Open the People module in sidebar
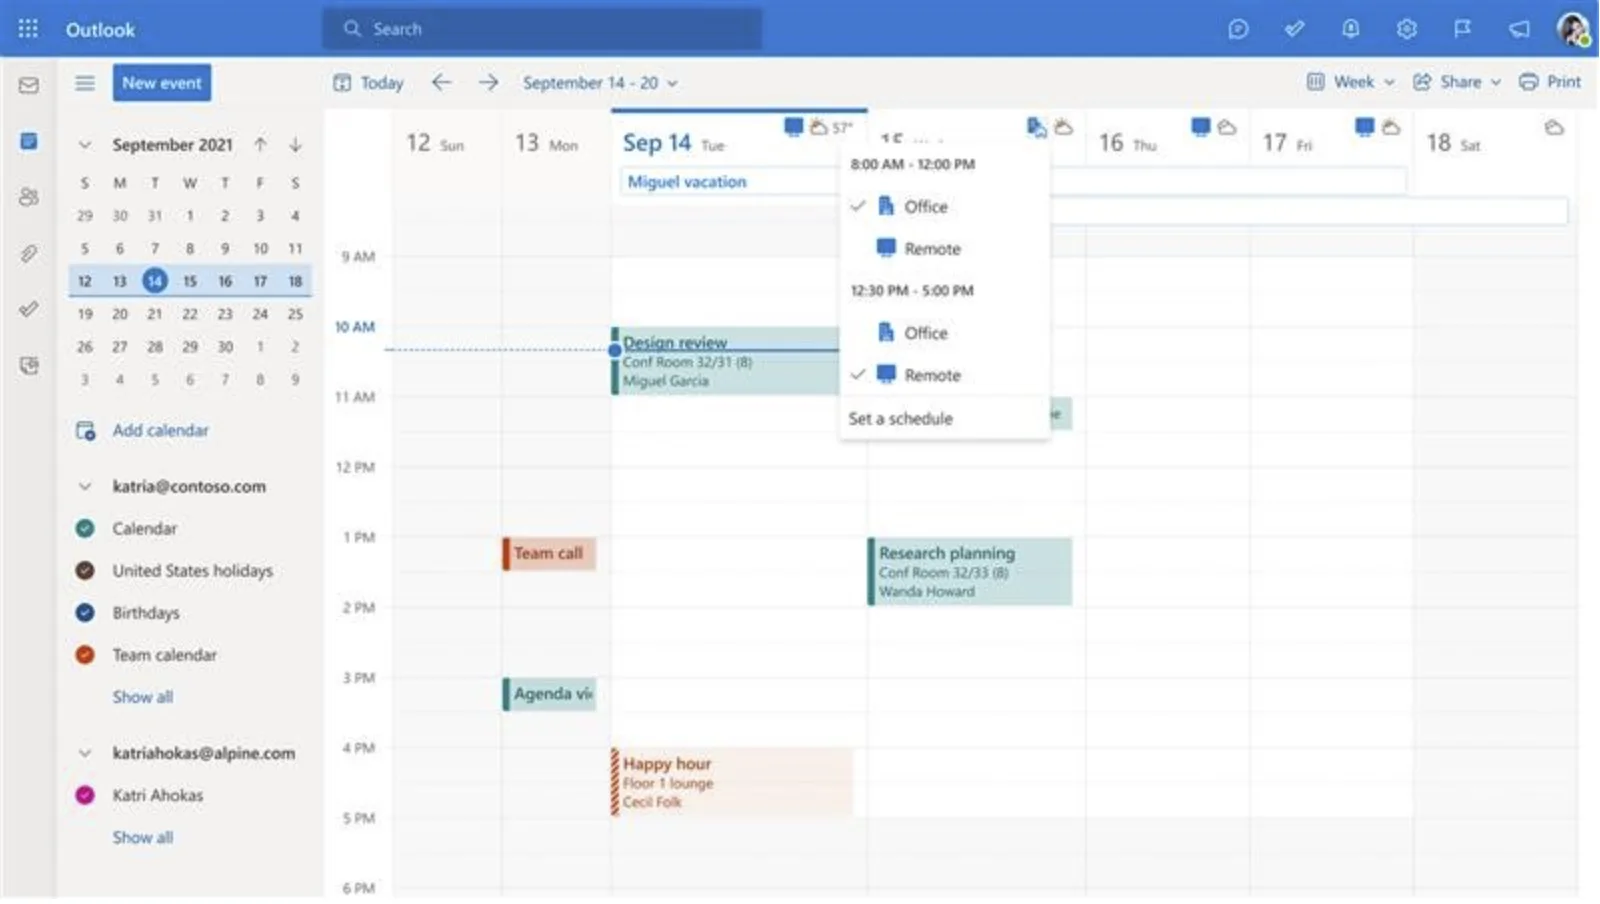This screenshot has width=1600, height=904. 29,197
